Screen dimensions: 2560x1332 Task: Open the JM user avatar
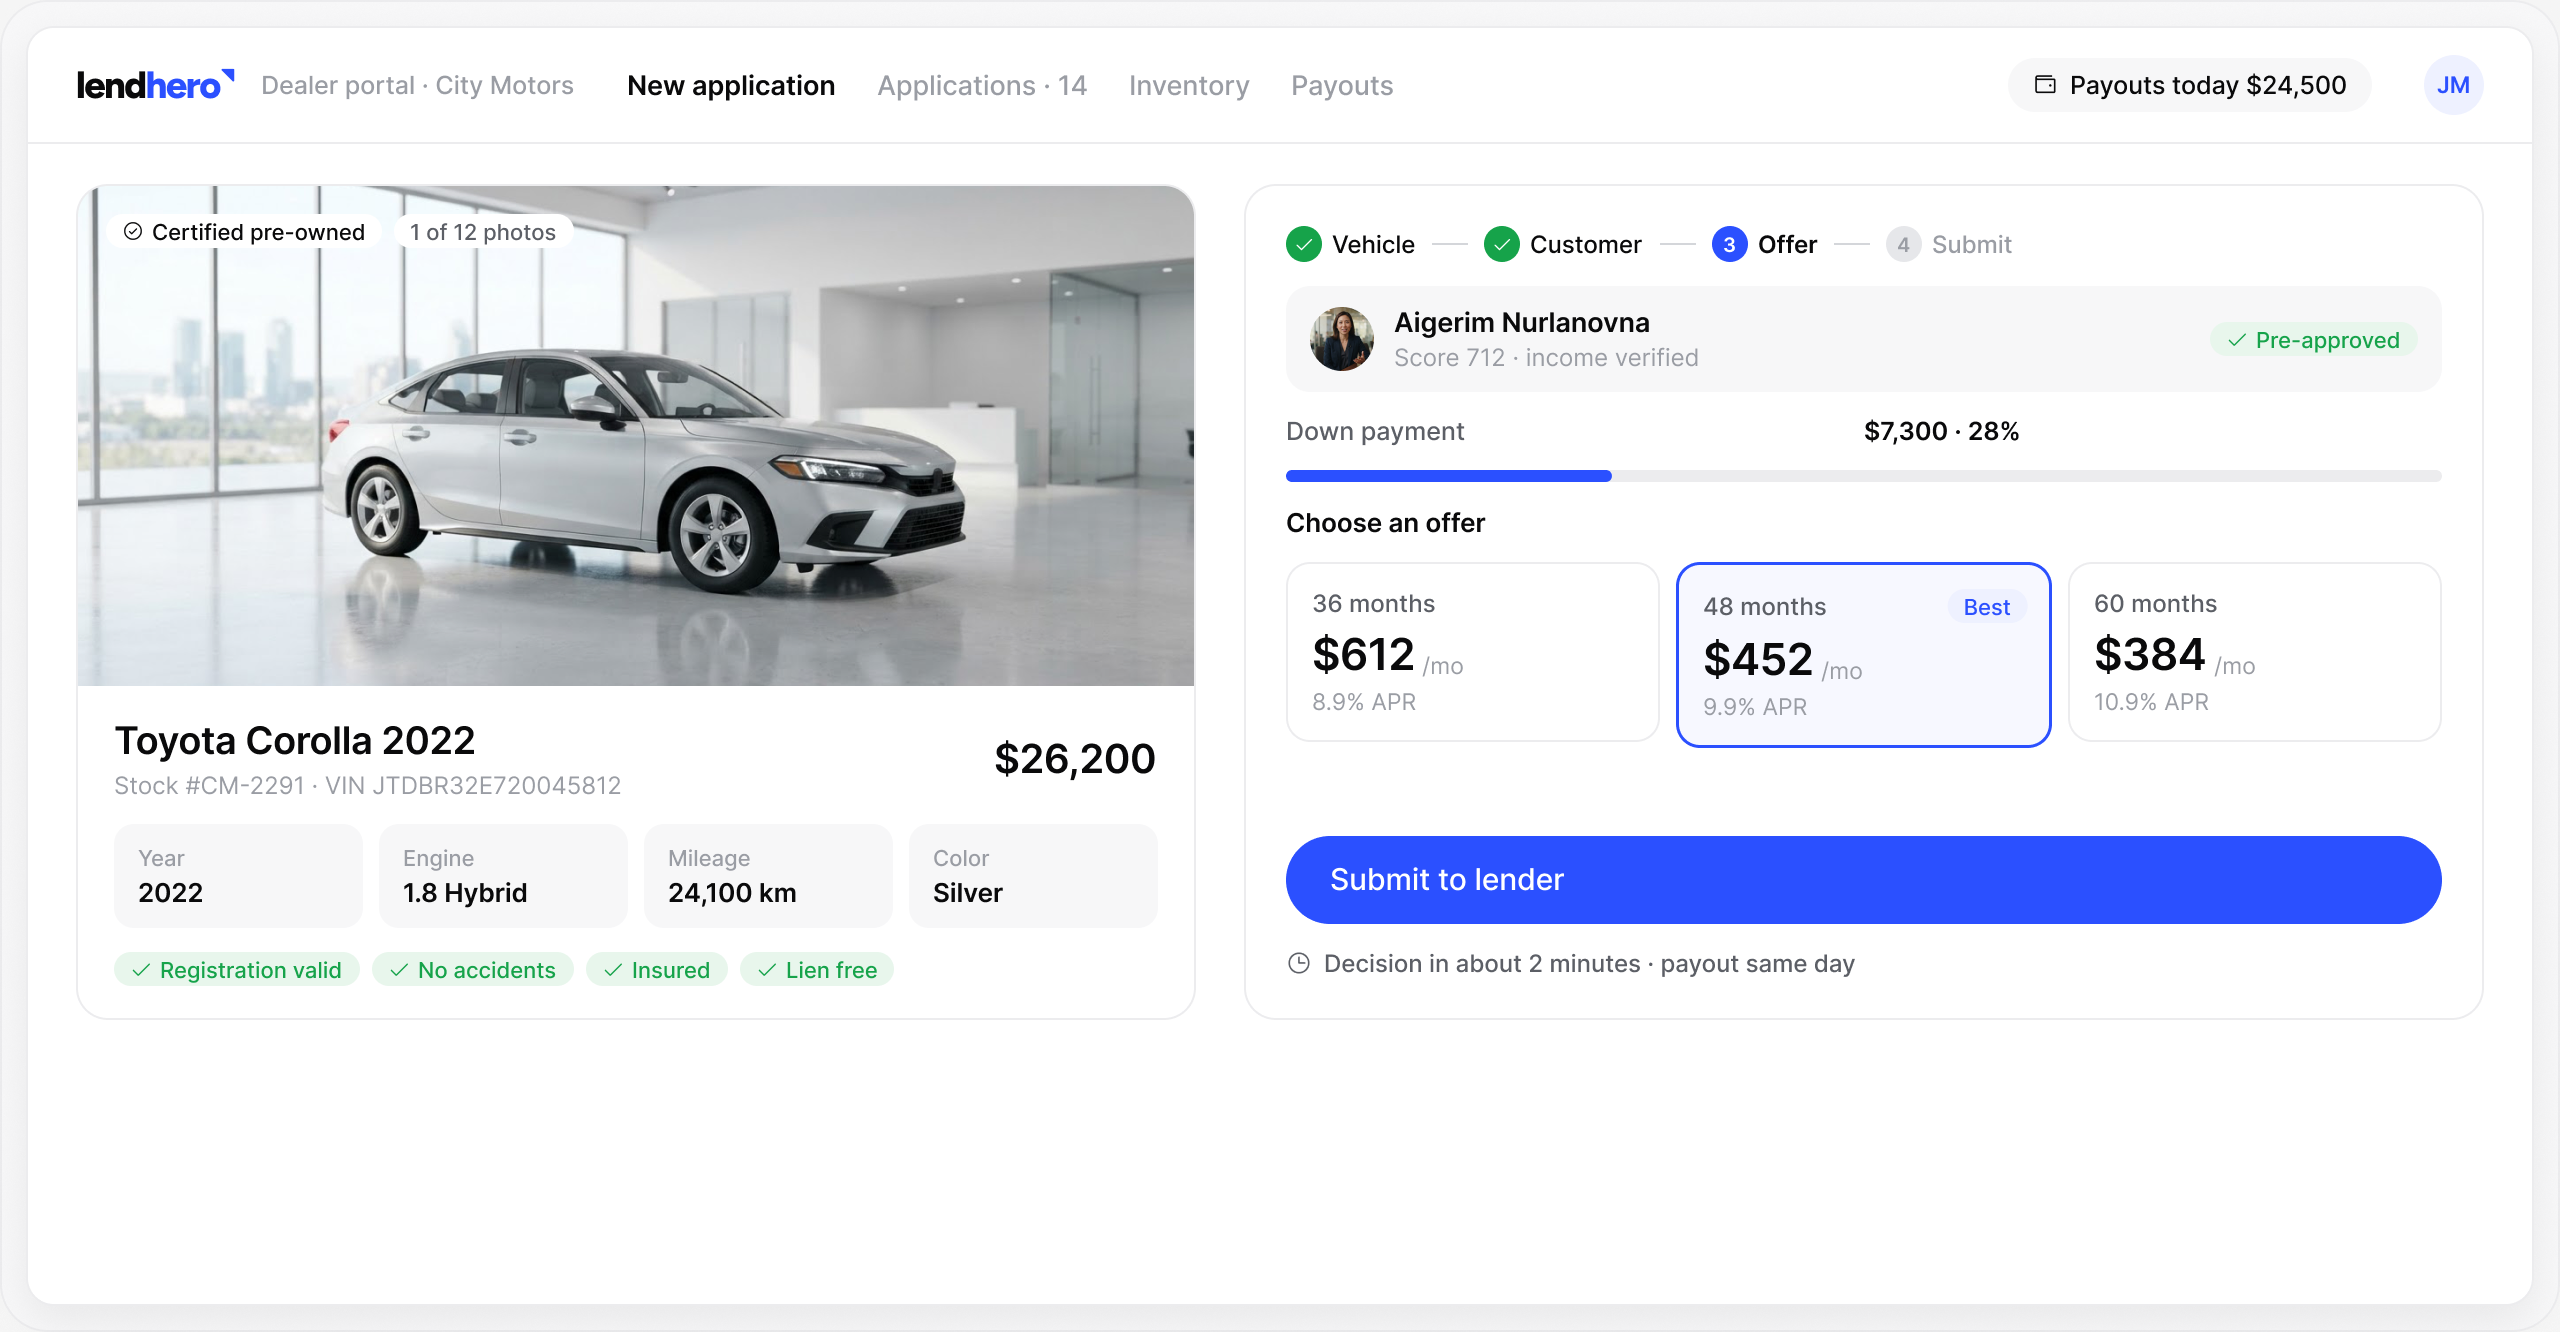2453,85
